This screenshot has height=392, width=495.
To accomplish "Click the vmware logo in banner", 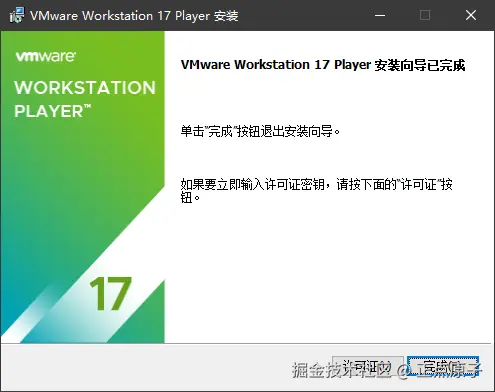I will tap(46, 56).
